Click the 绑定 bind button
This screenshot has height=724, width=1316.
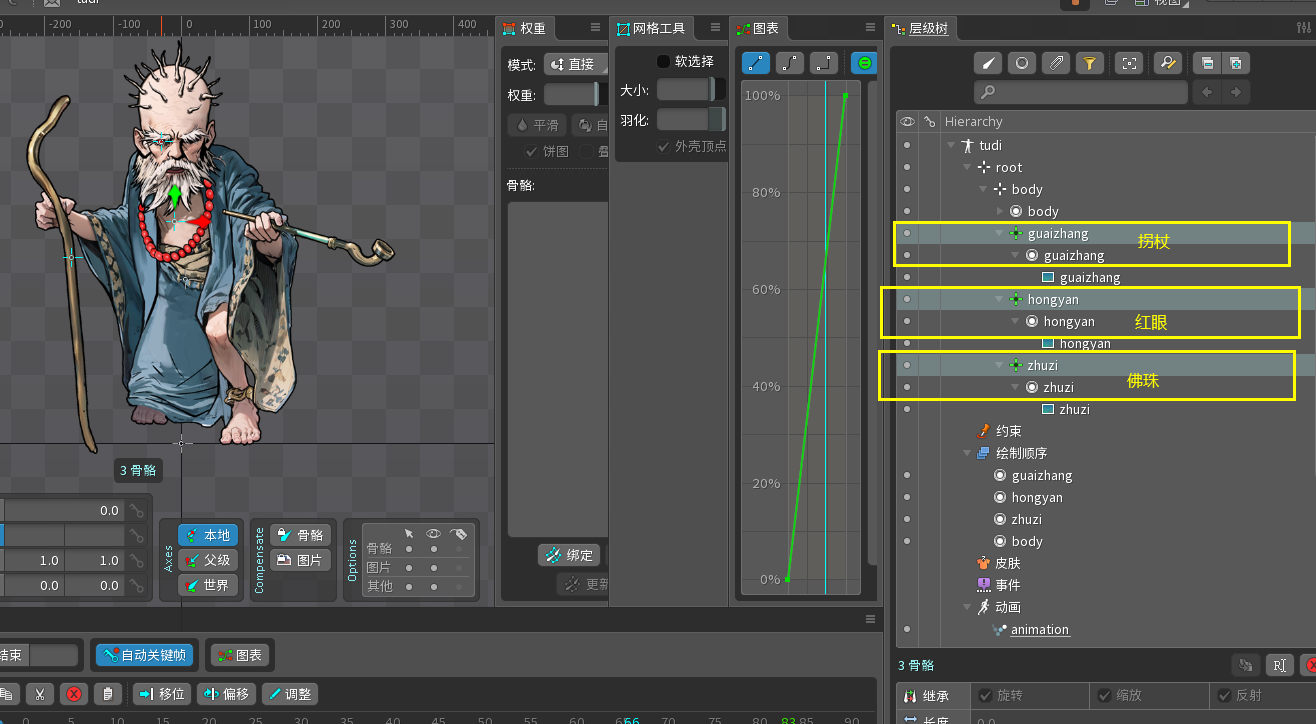point(569,555)
